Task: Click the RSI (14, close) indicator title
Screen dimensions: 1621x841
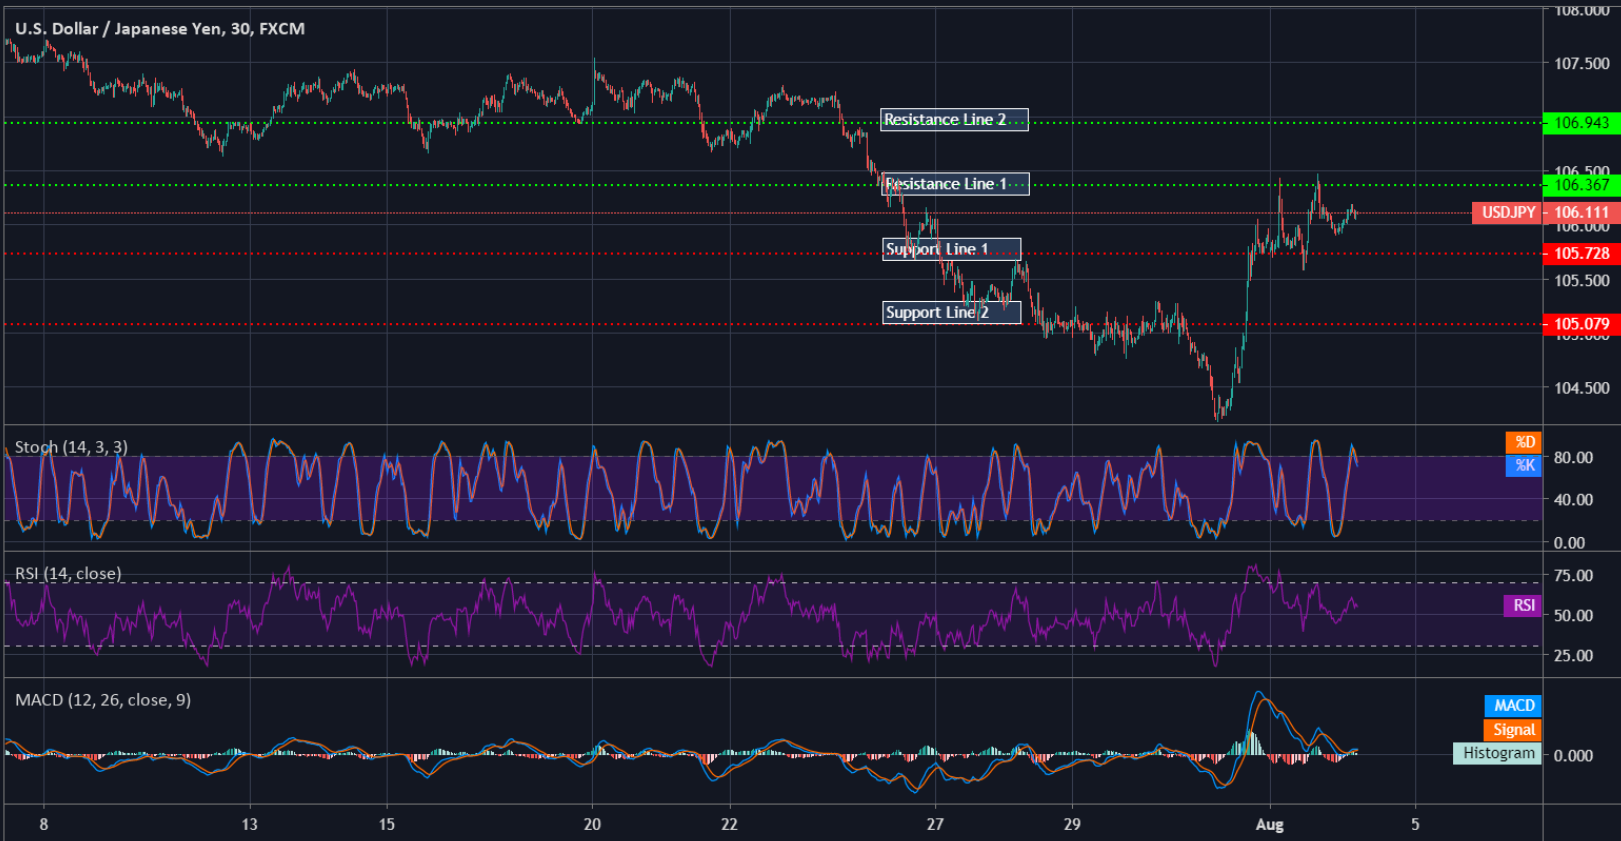Action: [68, 573]
